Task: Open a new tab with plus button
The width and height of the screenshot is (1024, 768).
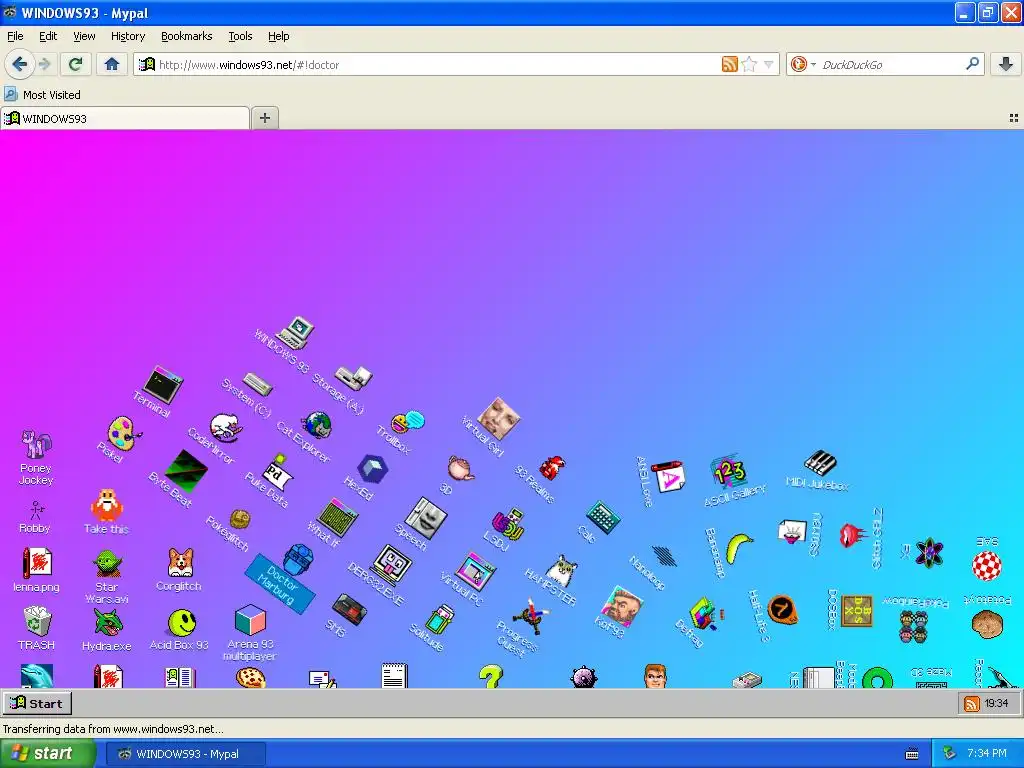Action: pyautogui.click(x=264, y=118)
